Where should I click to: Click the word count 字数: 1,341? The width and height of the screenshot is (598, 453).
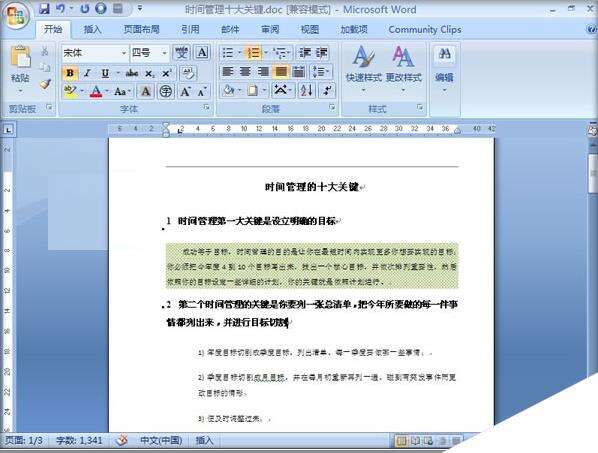(x=79, y=440)
